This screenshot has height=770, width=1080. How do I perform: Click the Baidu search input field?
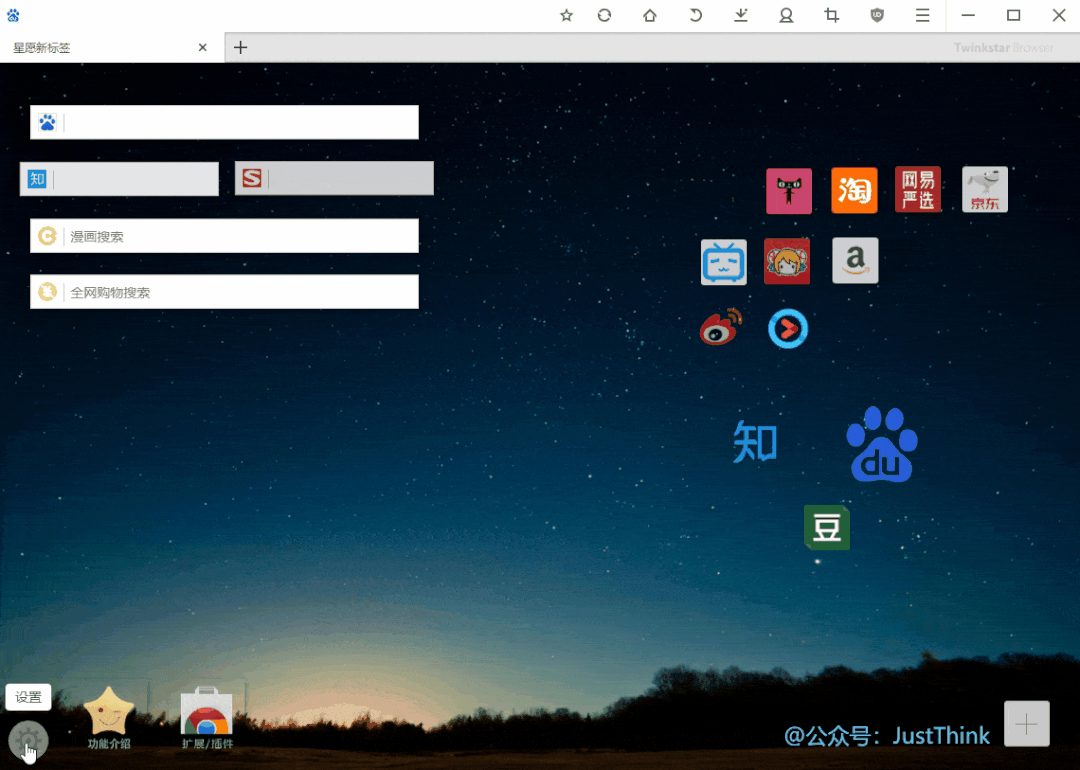click(225, 123)
